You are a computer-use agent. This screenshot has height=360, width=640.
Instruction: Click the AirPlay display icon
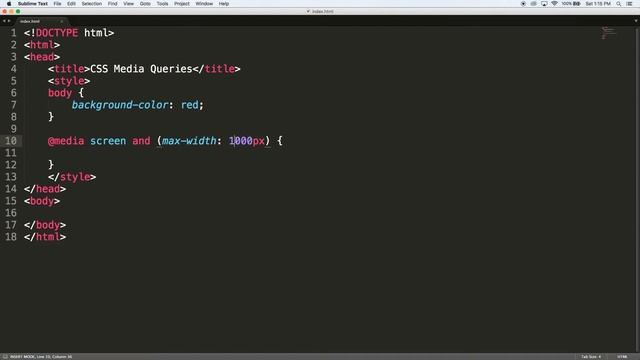click(x=544, y=4)
